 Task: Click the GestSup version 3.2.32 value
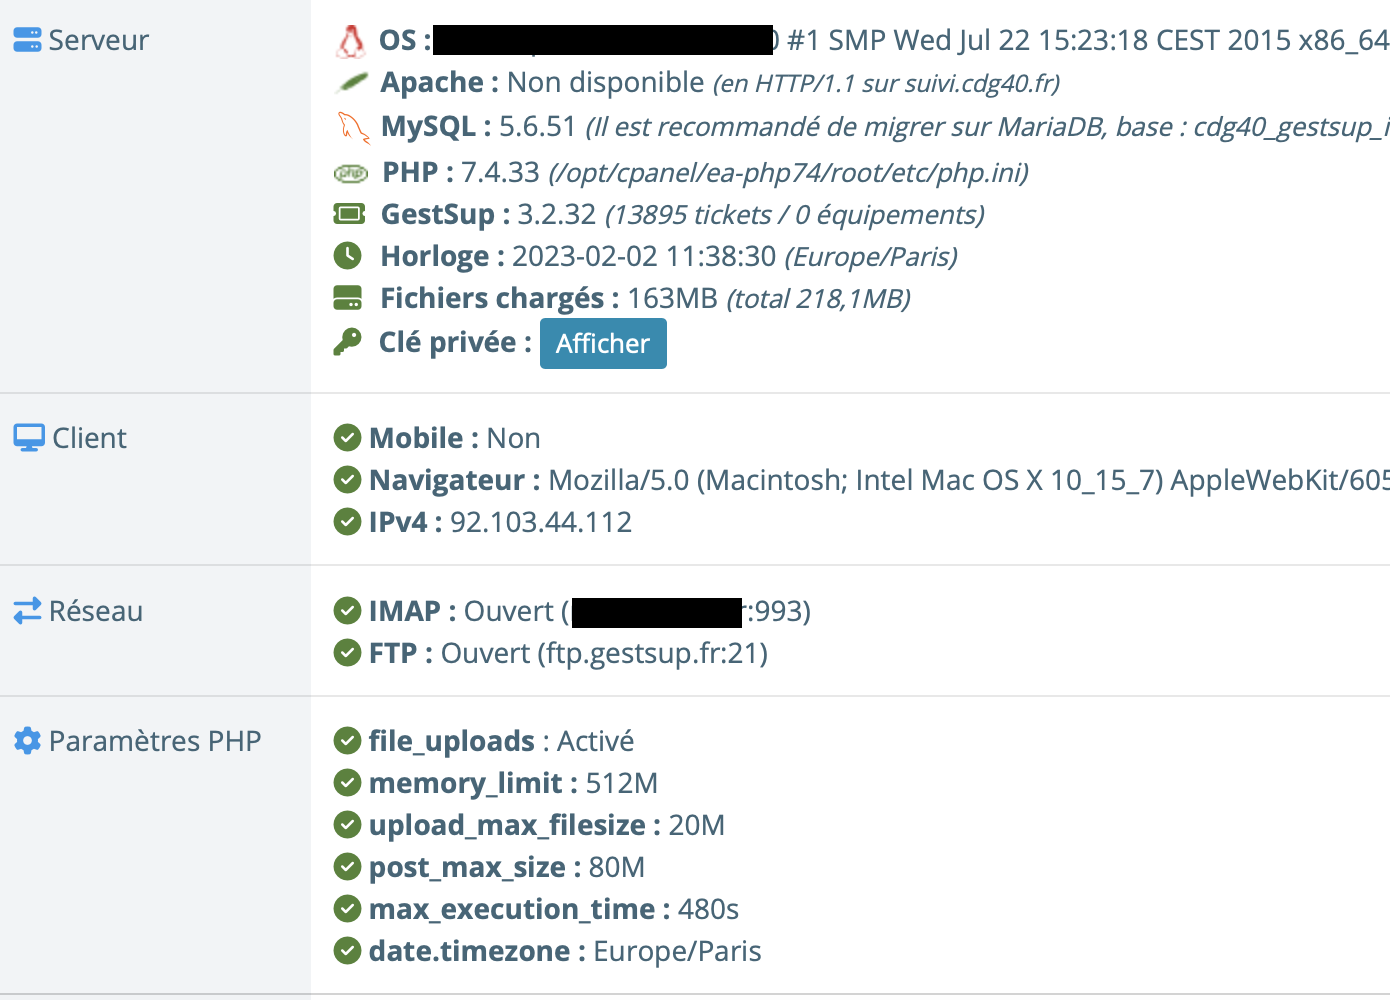[x=557, y=214]
